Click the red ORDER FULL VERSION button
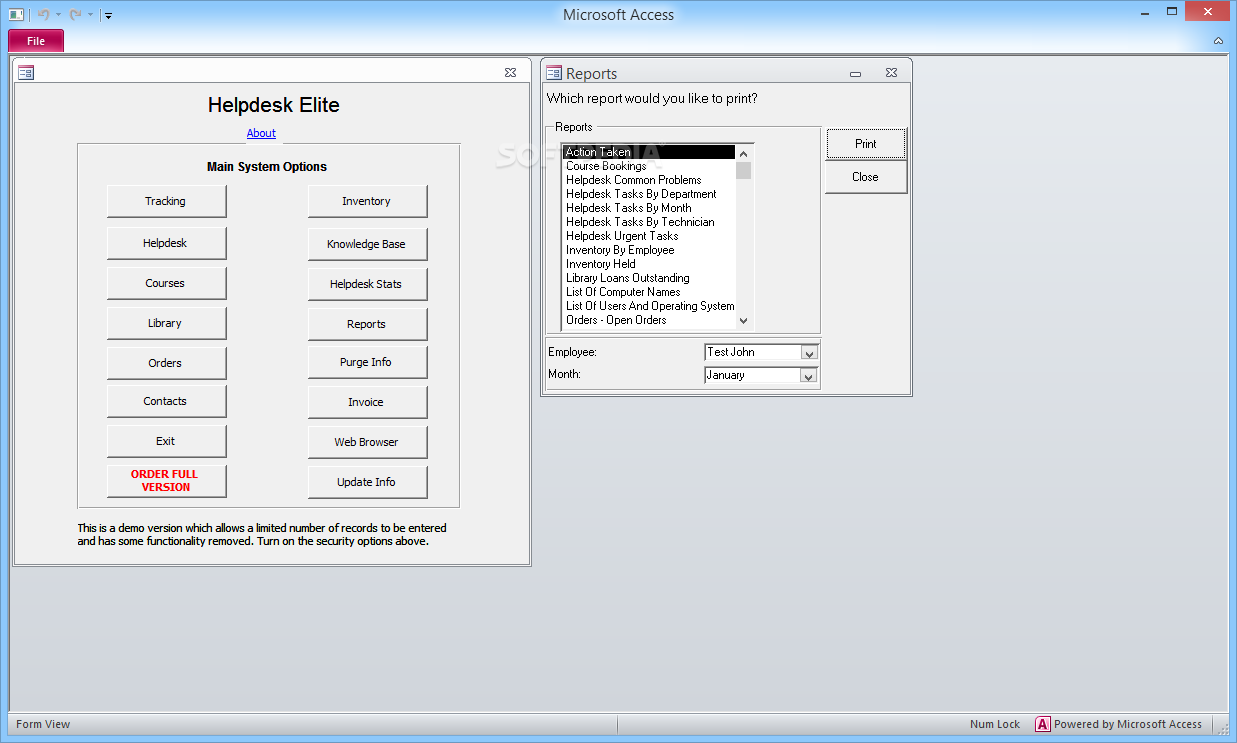 click(166, 481)
